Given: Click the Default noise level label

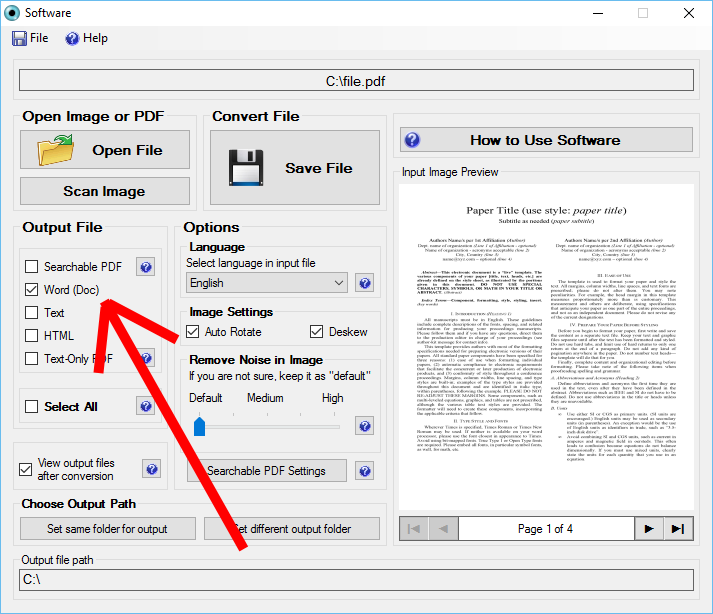Looking at the screenshot, I should pos(206,398).
